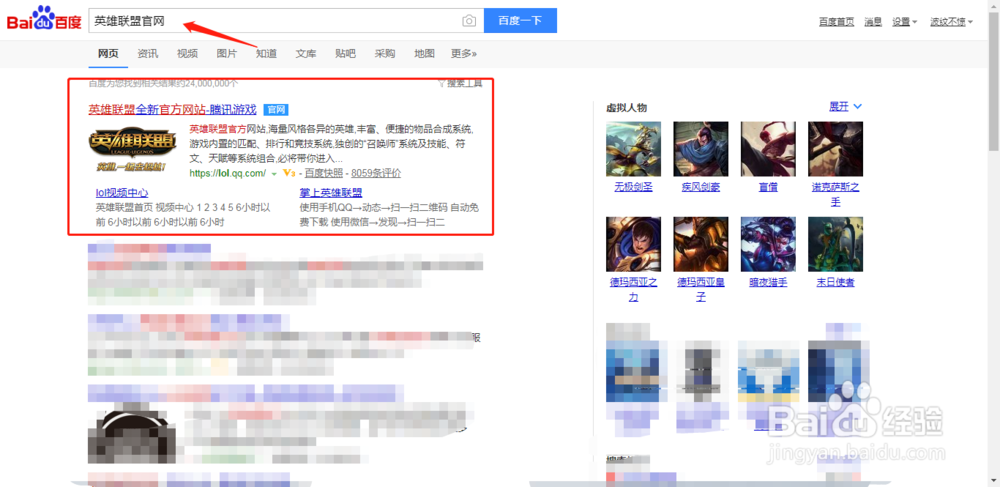The width and height of the screenshot is (1000, 487).
Task: Switch to the 图片 tab
Action: click(226, 54)
